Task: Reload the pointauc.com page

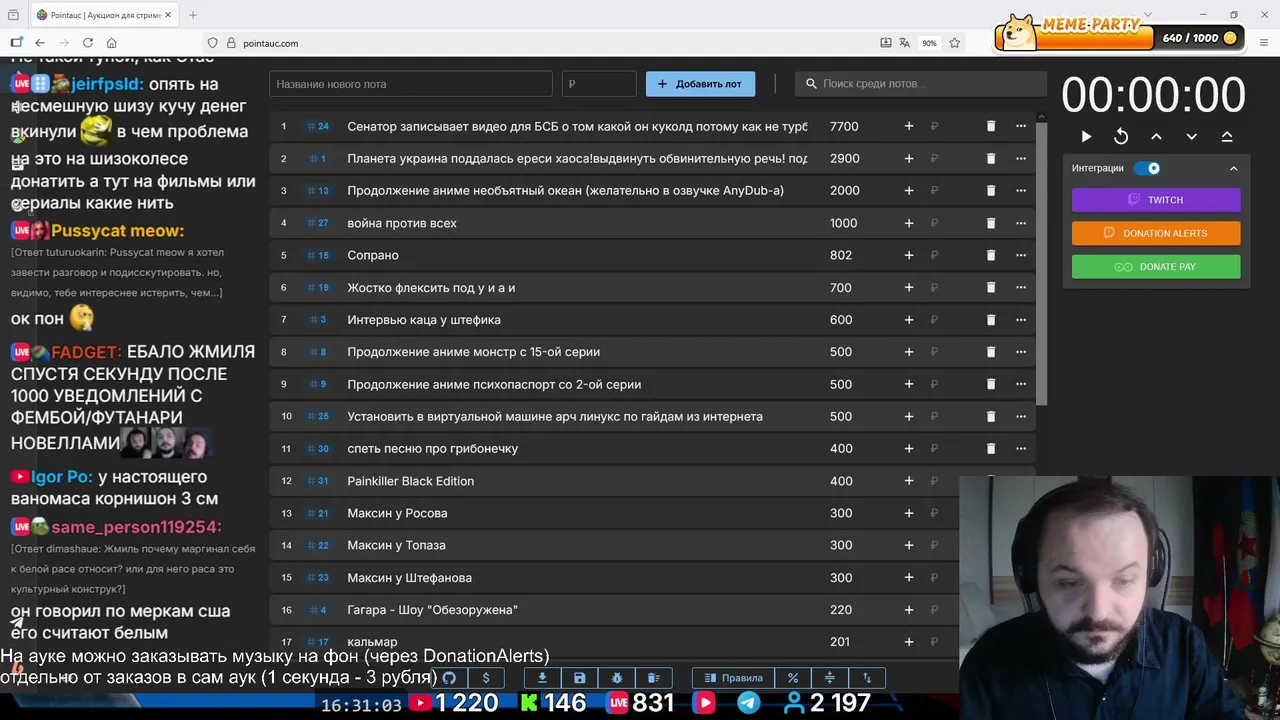Action: click(x=88, y=43)
